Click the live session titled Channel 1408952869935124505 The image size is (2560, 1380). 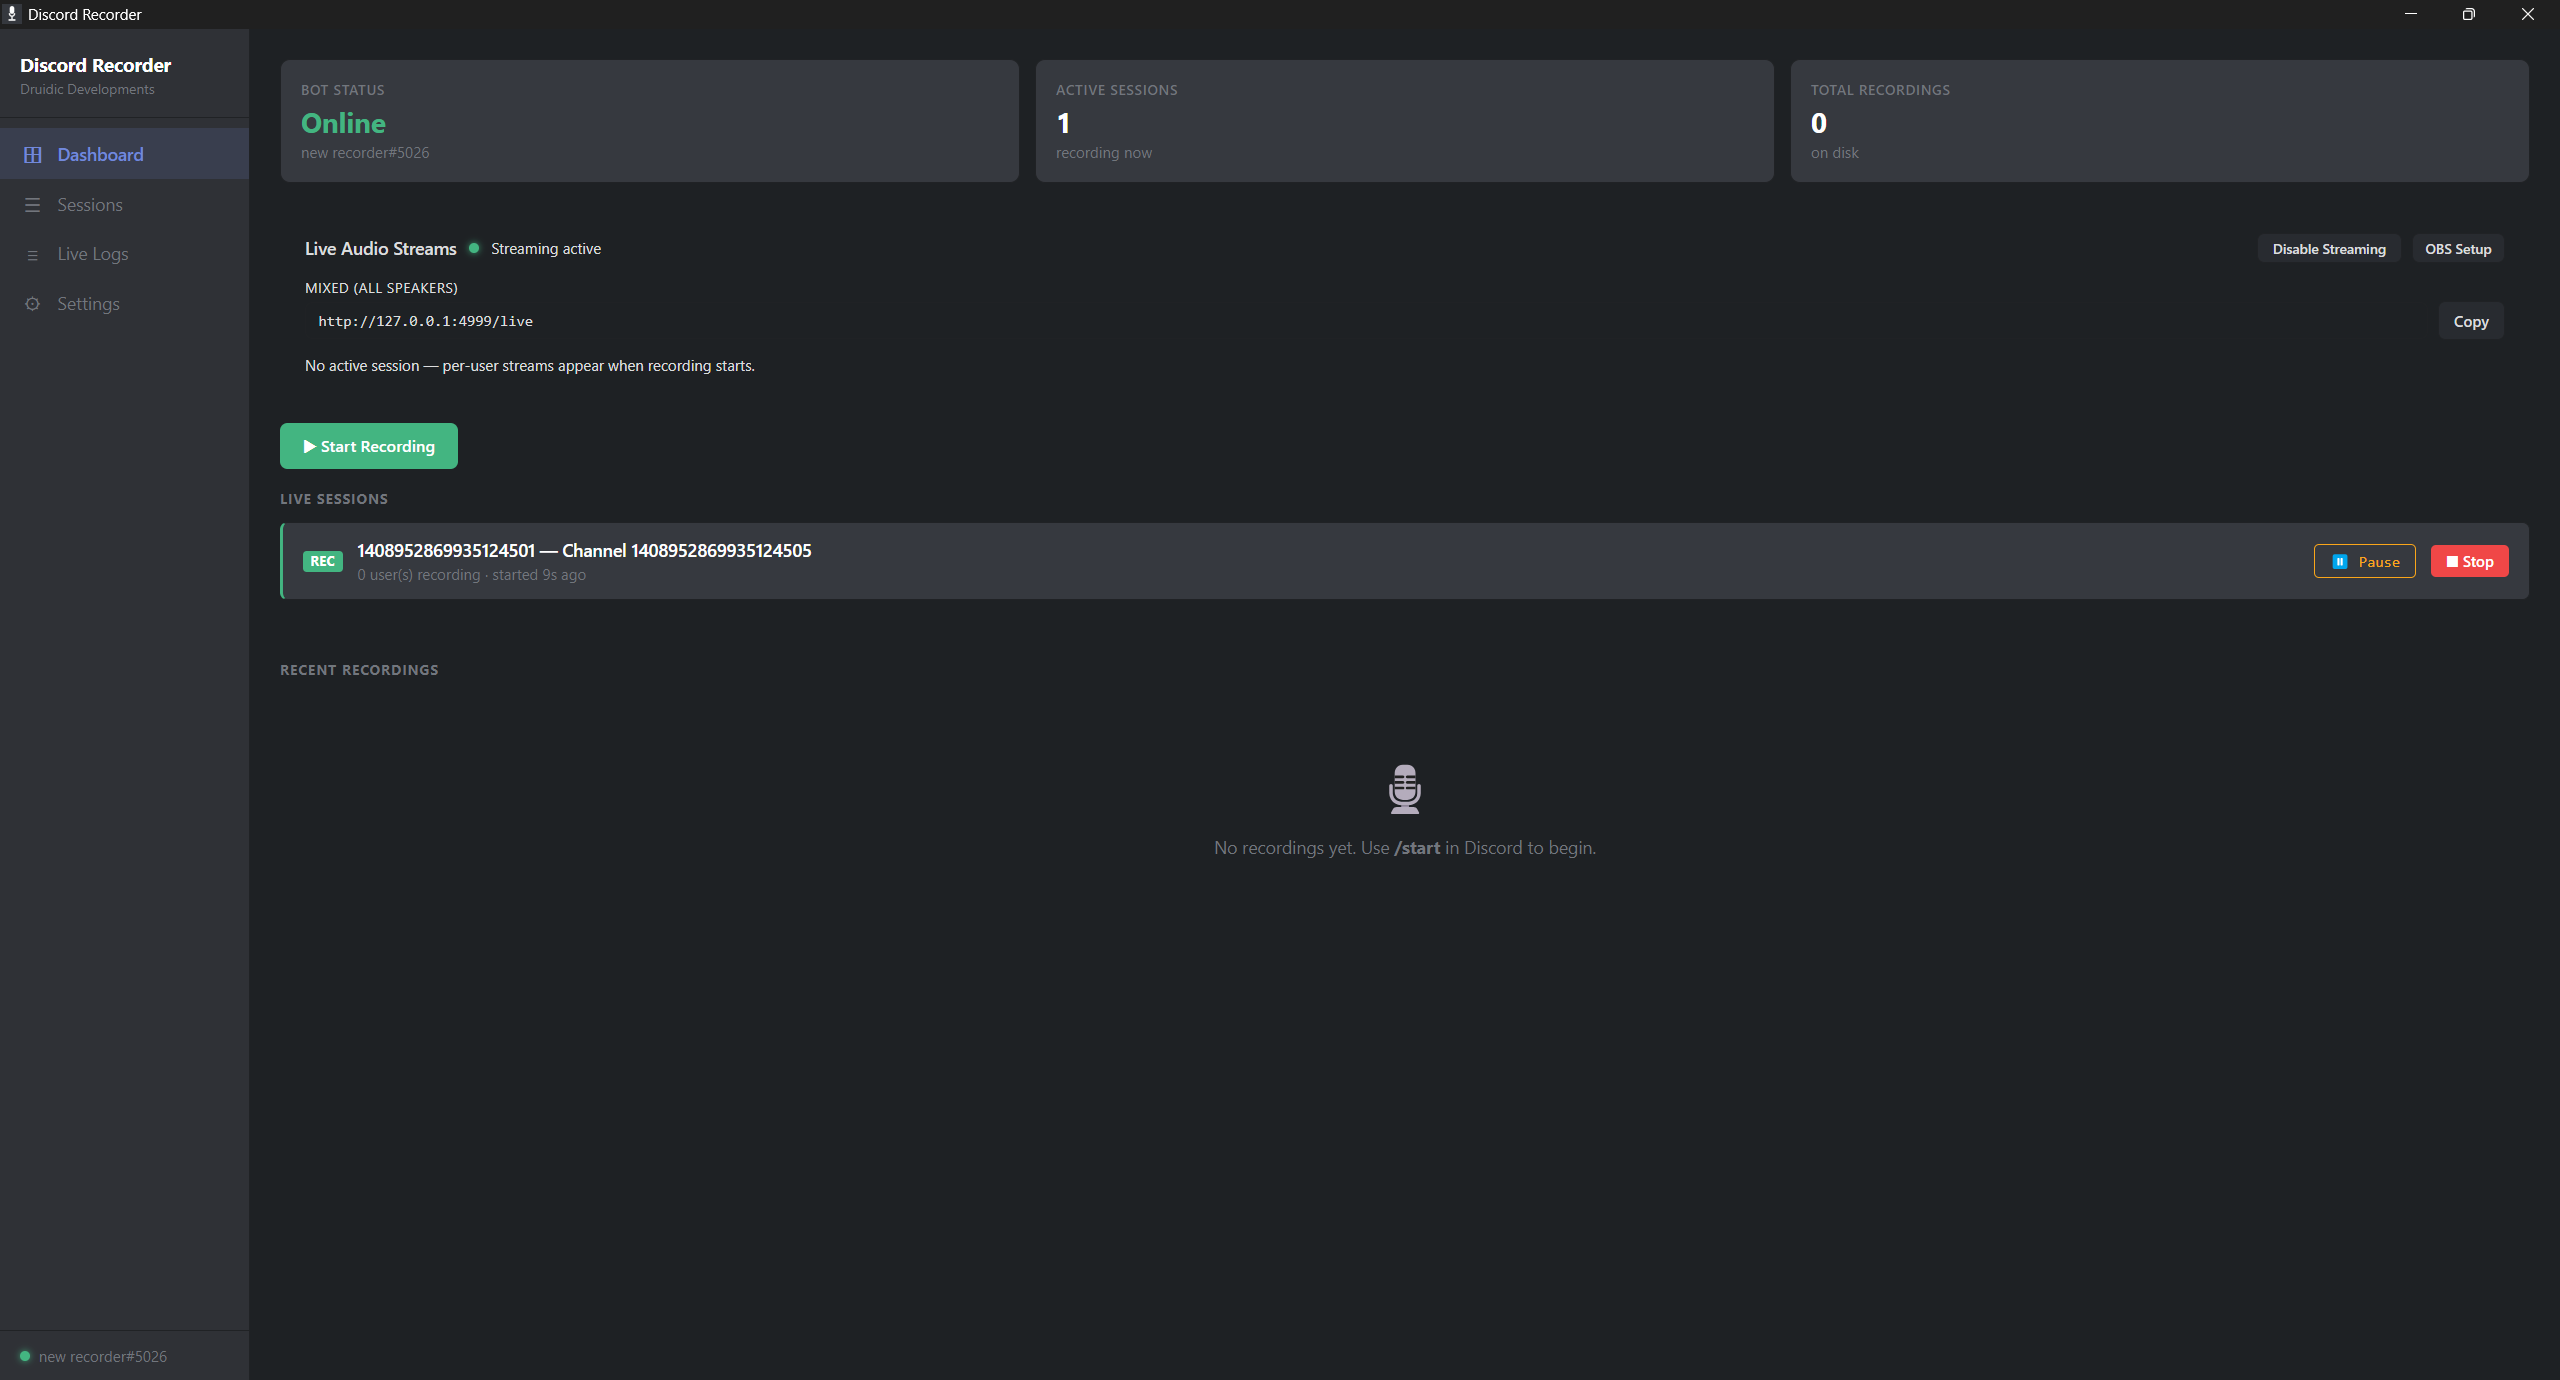click(584, 550)
